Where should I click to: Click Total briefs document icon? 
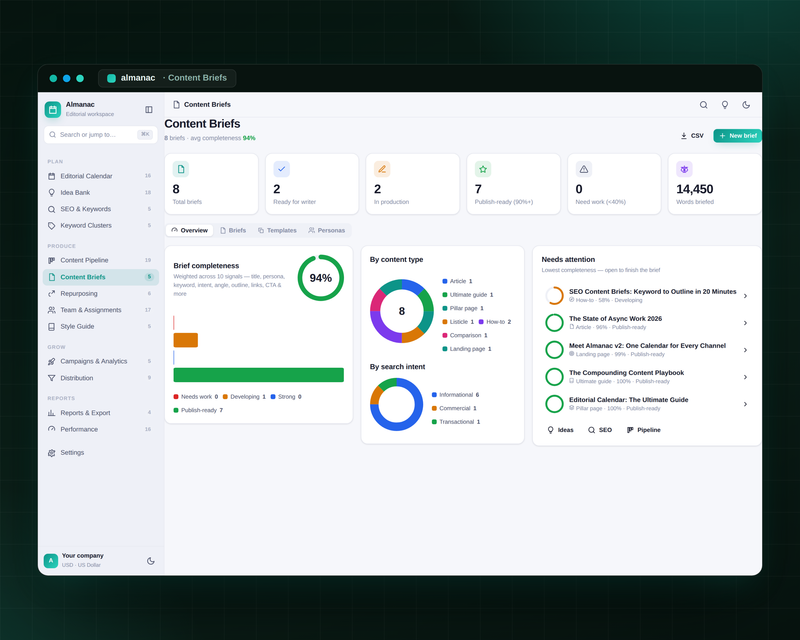(181, 169)
